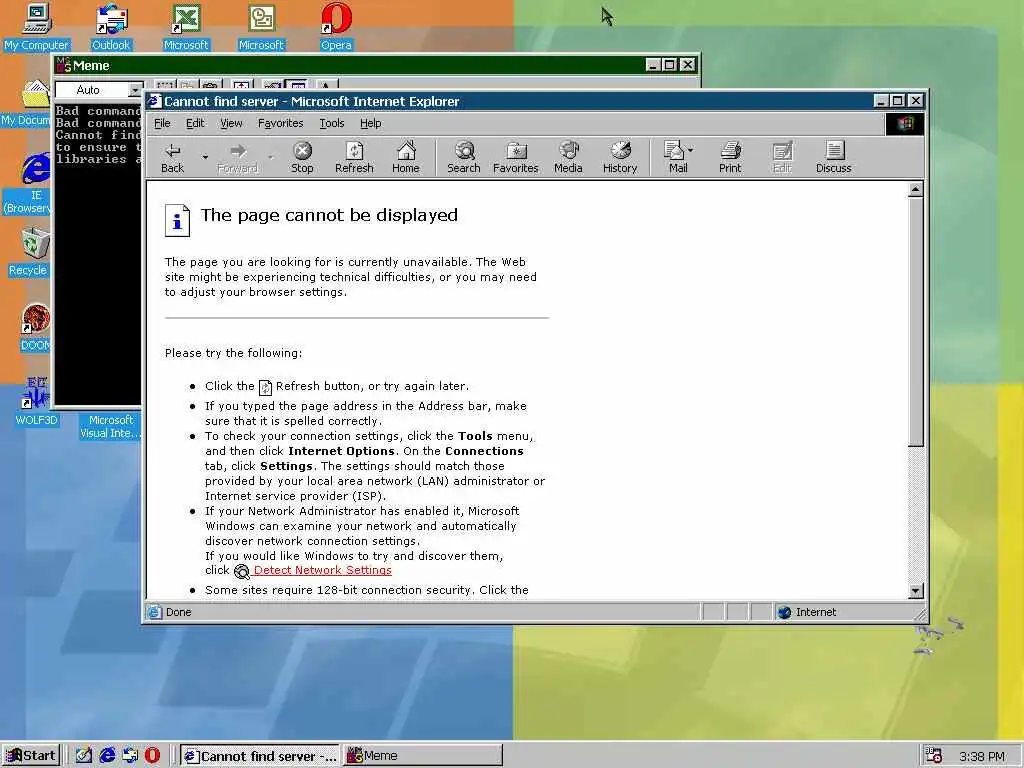
Task: Go to the Home page
Action: pos(406,157)
